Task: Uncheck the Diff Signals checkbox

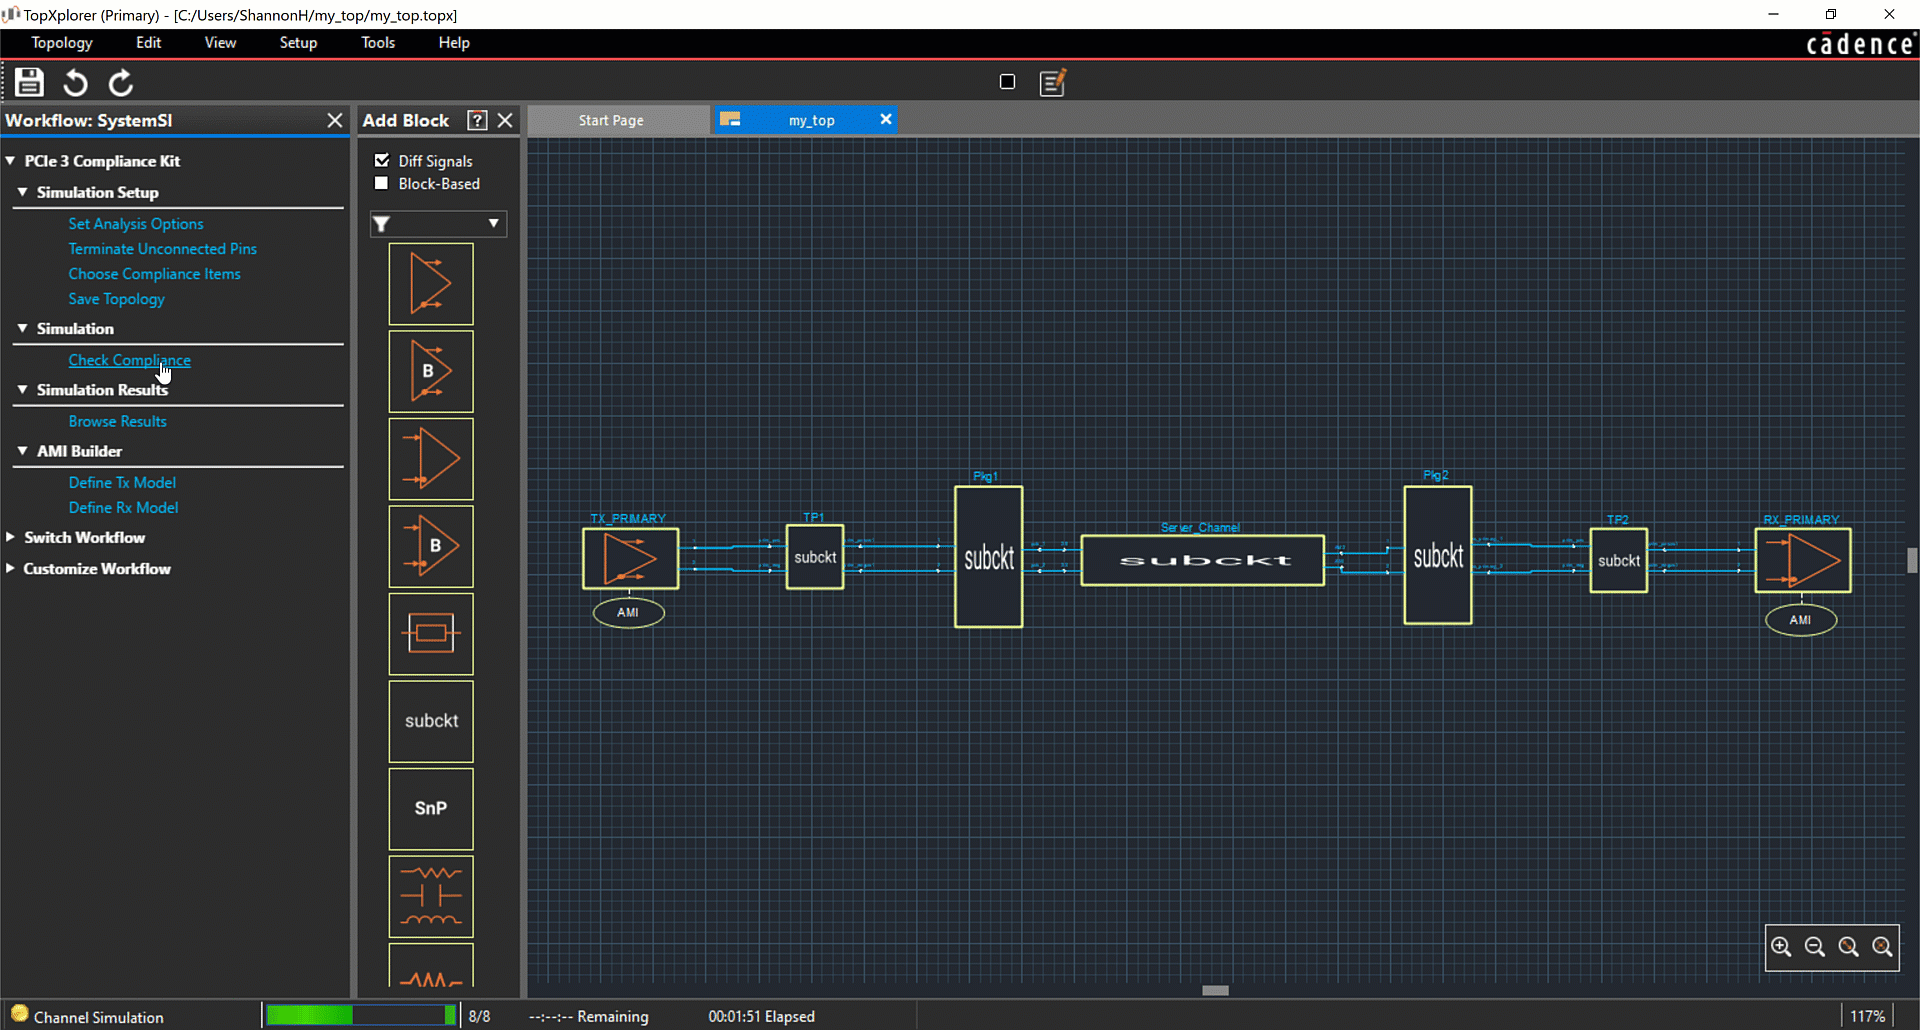Action: tap(382, 160)
